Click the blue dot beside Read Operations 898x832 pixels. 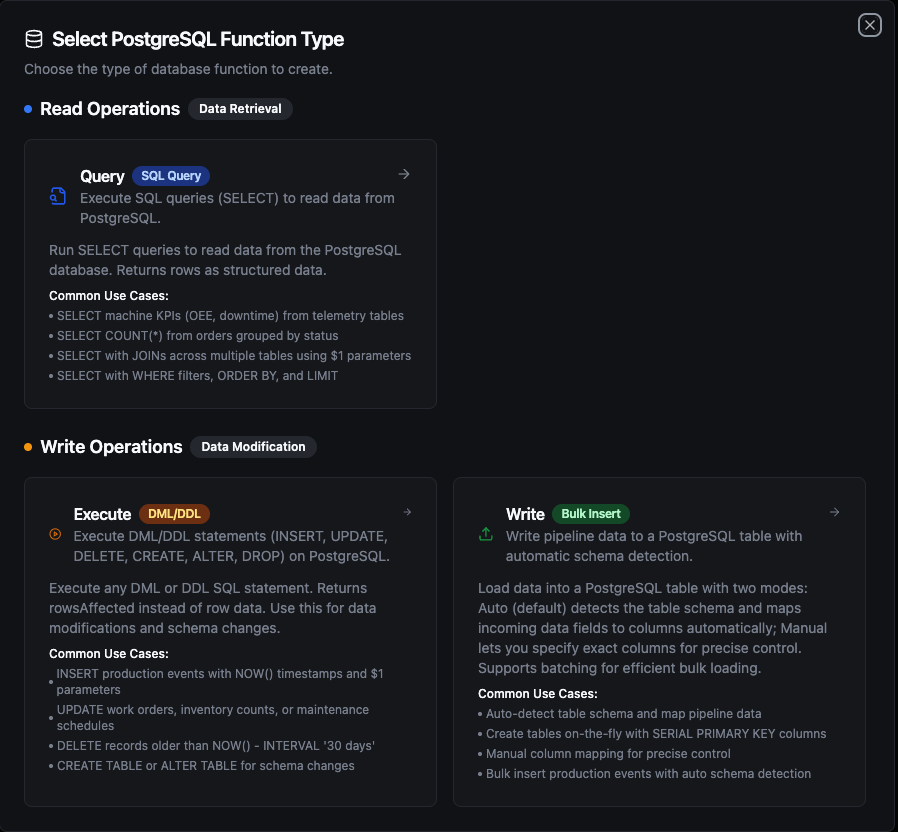pos(28,109)
